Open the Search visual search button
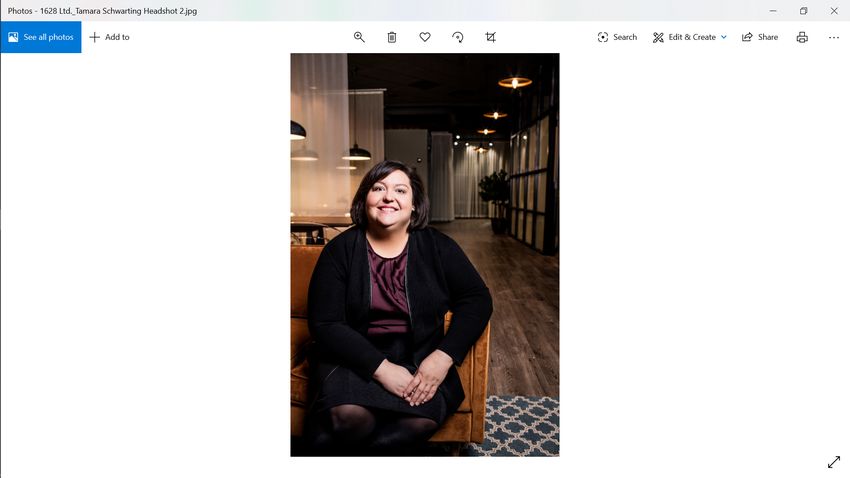 617,37
